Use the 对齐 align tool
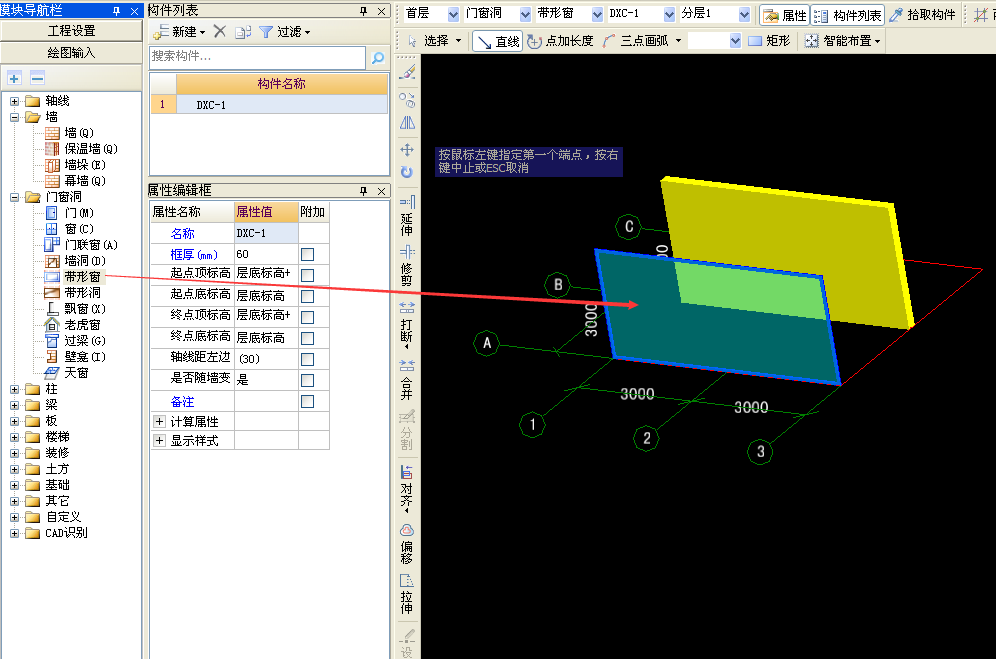This screenshot has height=659, width=996. coord(407,488)
